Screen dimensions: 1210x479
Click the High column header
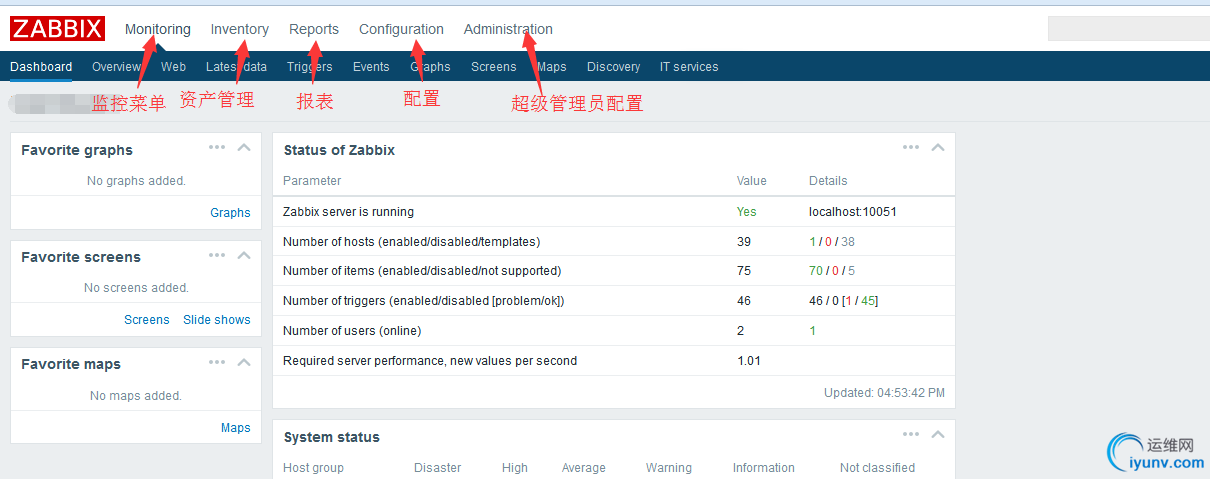[515, 468]
